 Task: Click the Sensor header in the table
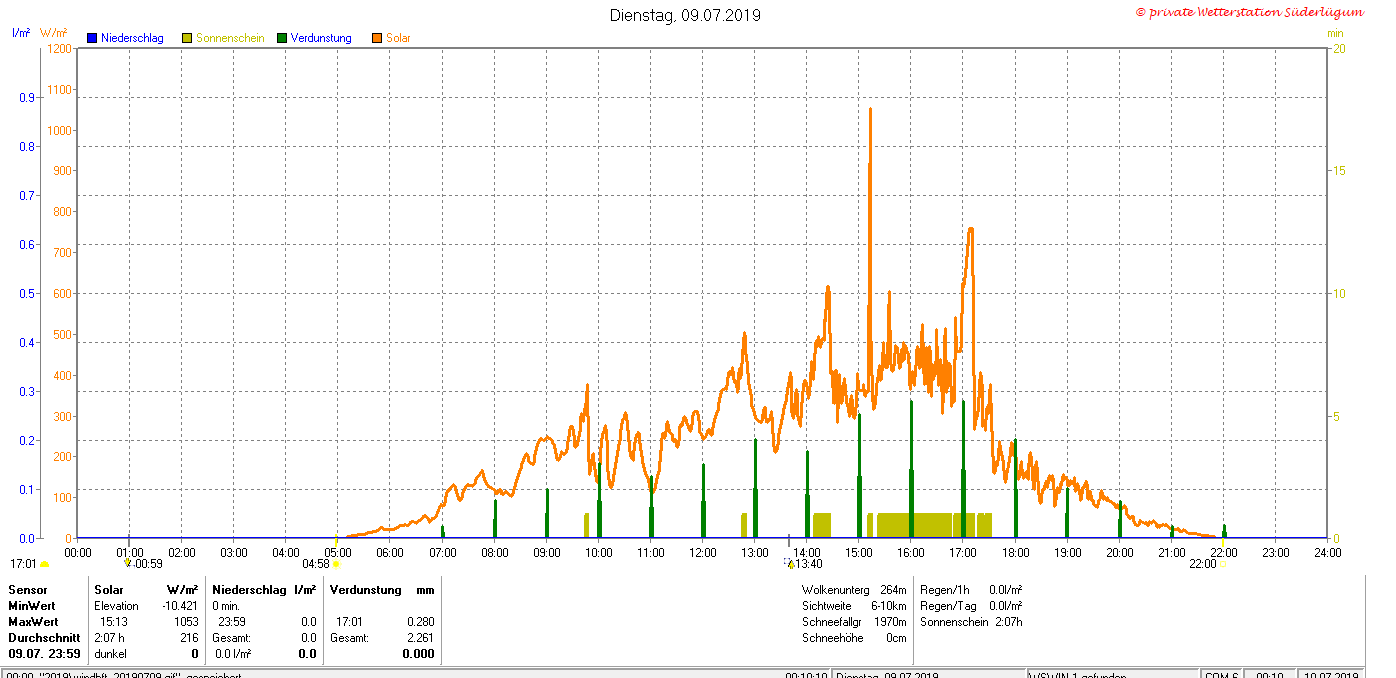pyautogui.click(x=28, y=590)
